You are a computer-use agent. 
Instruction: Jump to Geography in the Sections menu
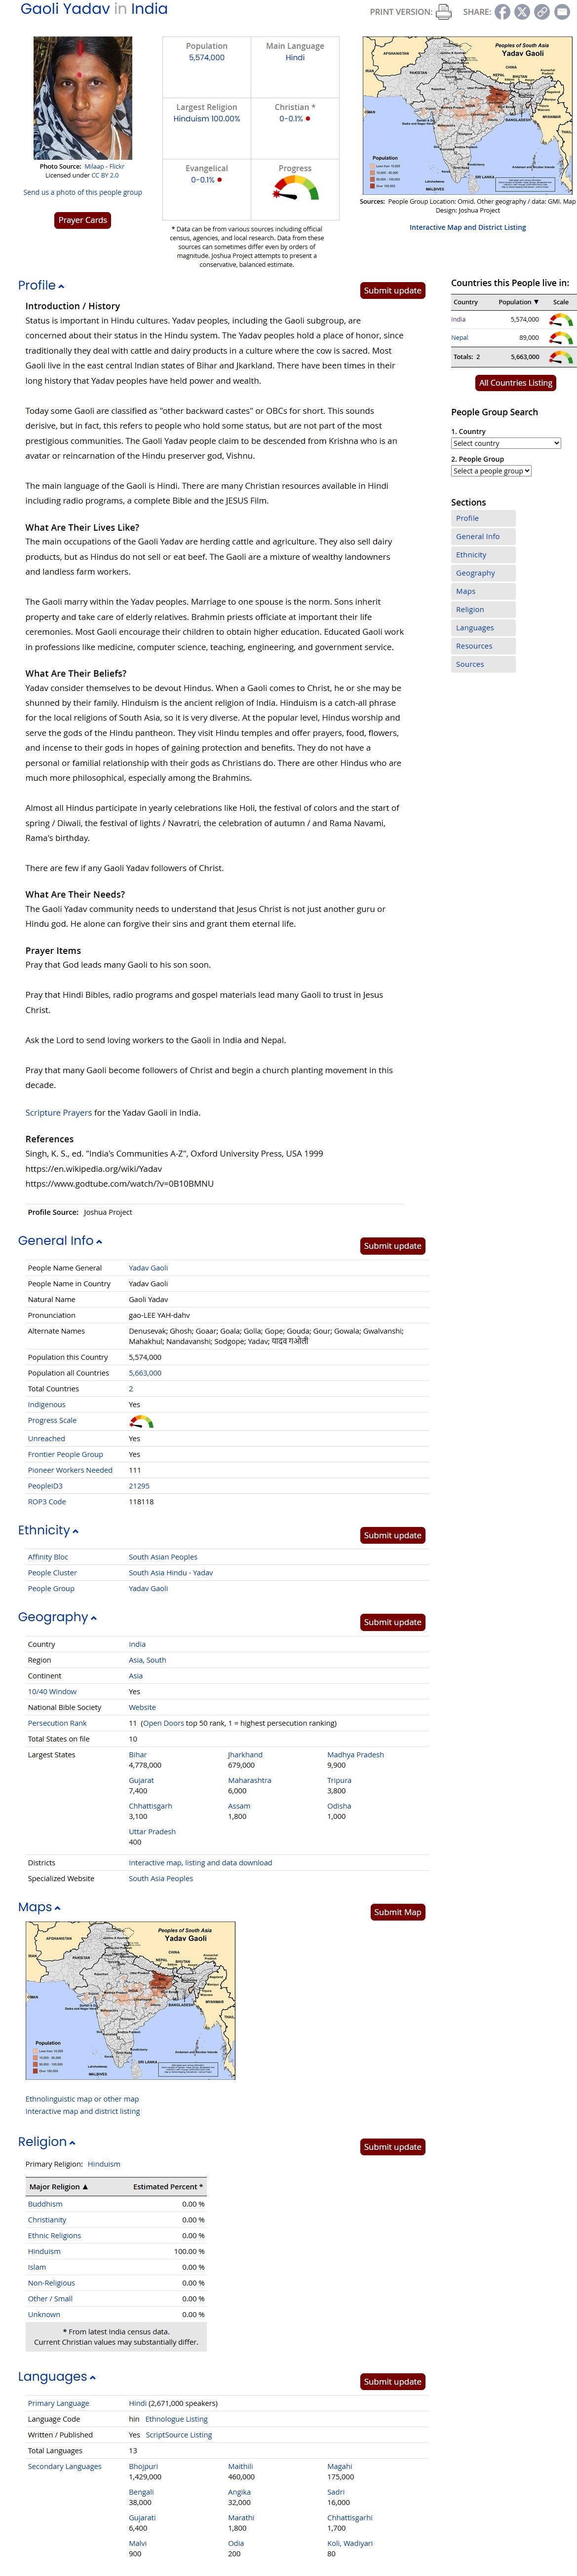(x=475, y=573)
